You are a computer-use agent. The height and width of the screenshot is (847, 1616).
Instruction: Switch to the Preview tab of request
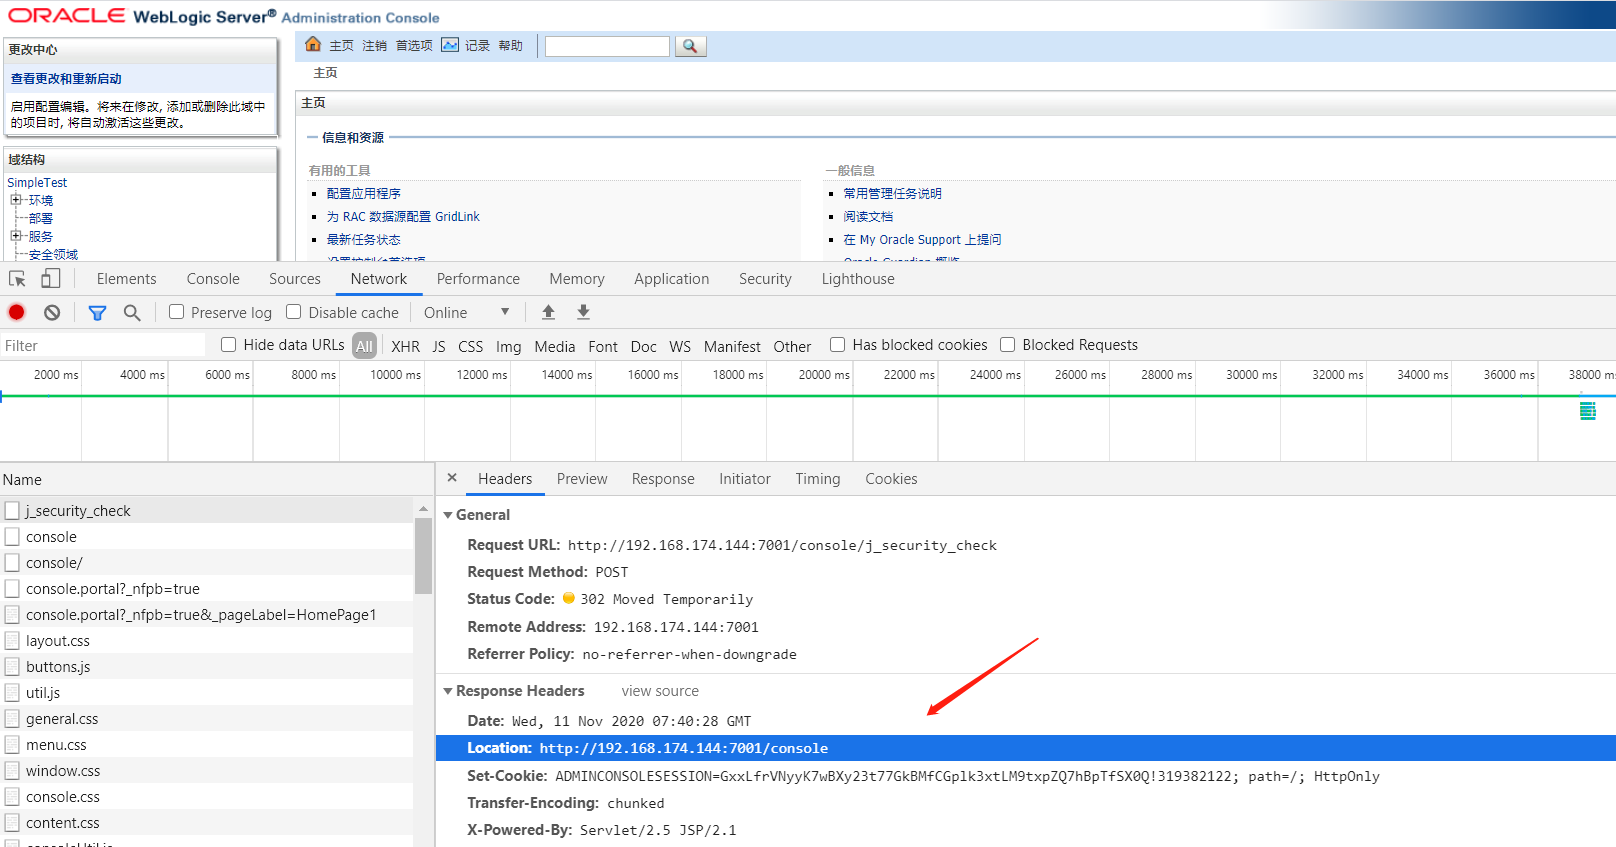pyautogui.click(x=582, y=479)
